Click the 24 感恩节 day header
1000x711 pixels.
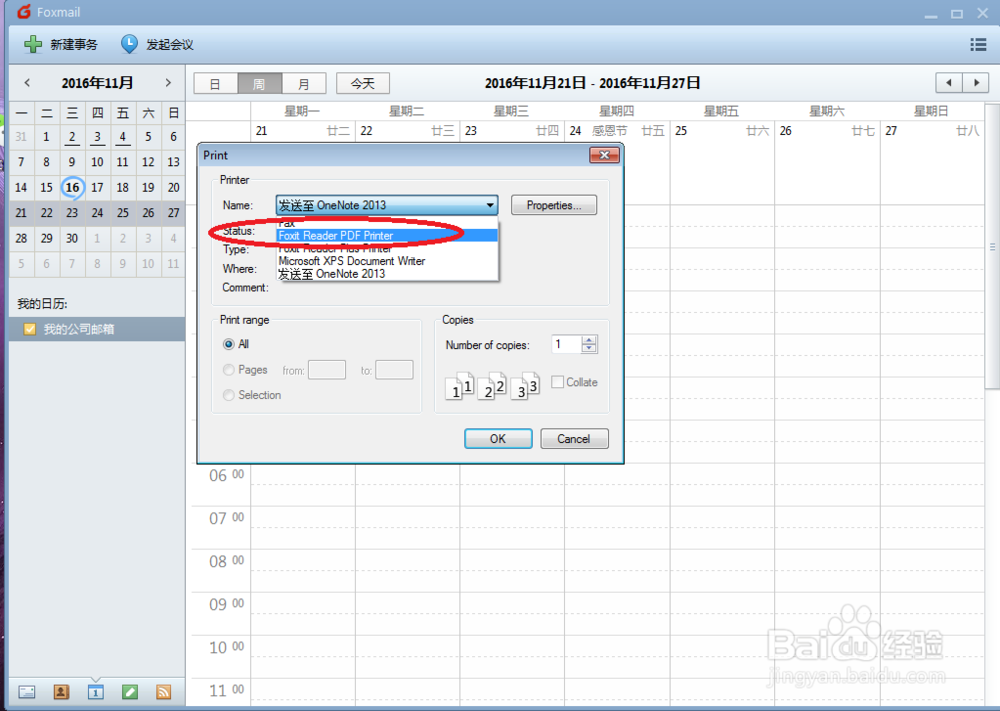617,131
